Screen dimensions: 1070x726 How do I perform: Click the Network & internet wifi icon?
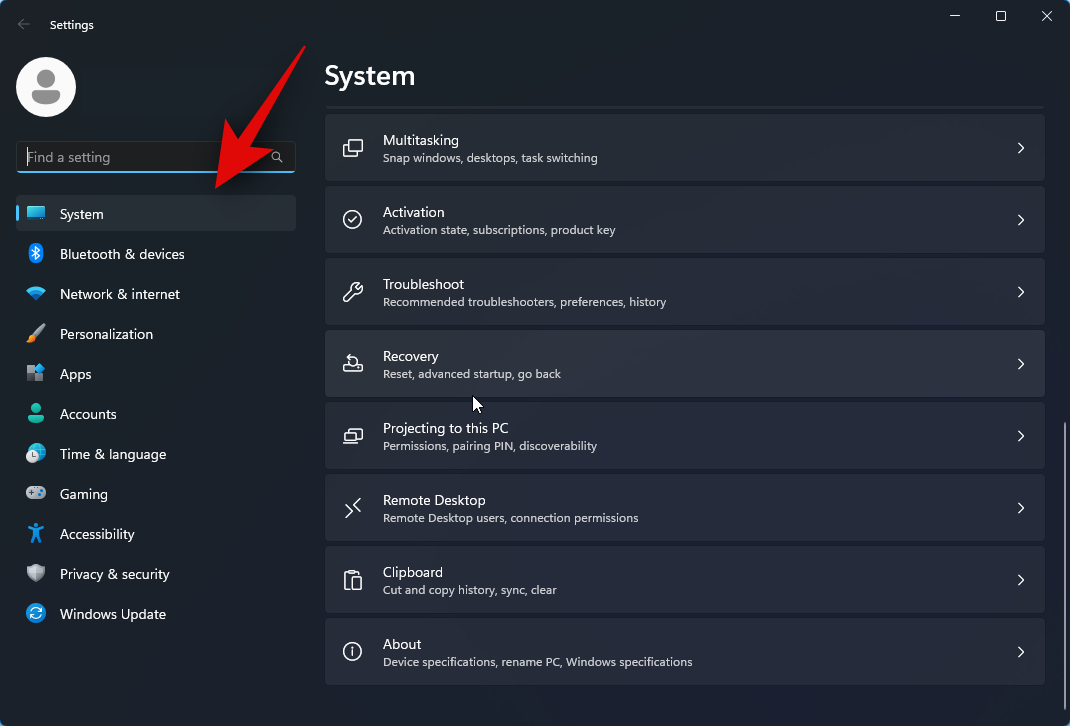[36, 294]
